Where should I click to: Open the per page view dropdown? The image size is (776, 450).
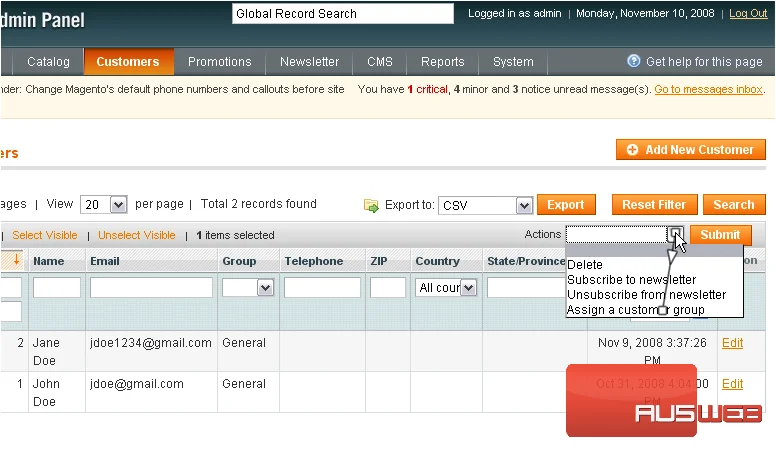104,204
